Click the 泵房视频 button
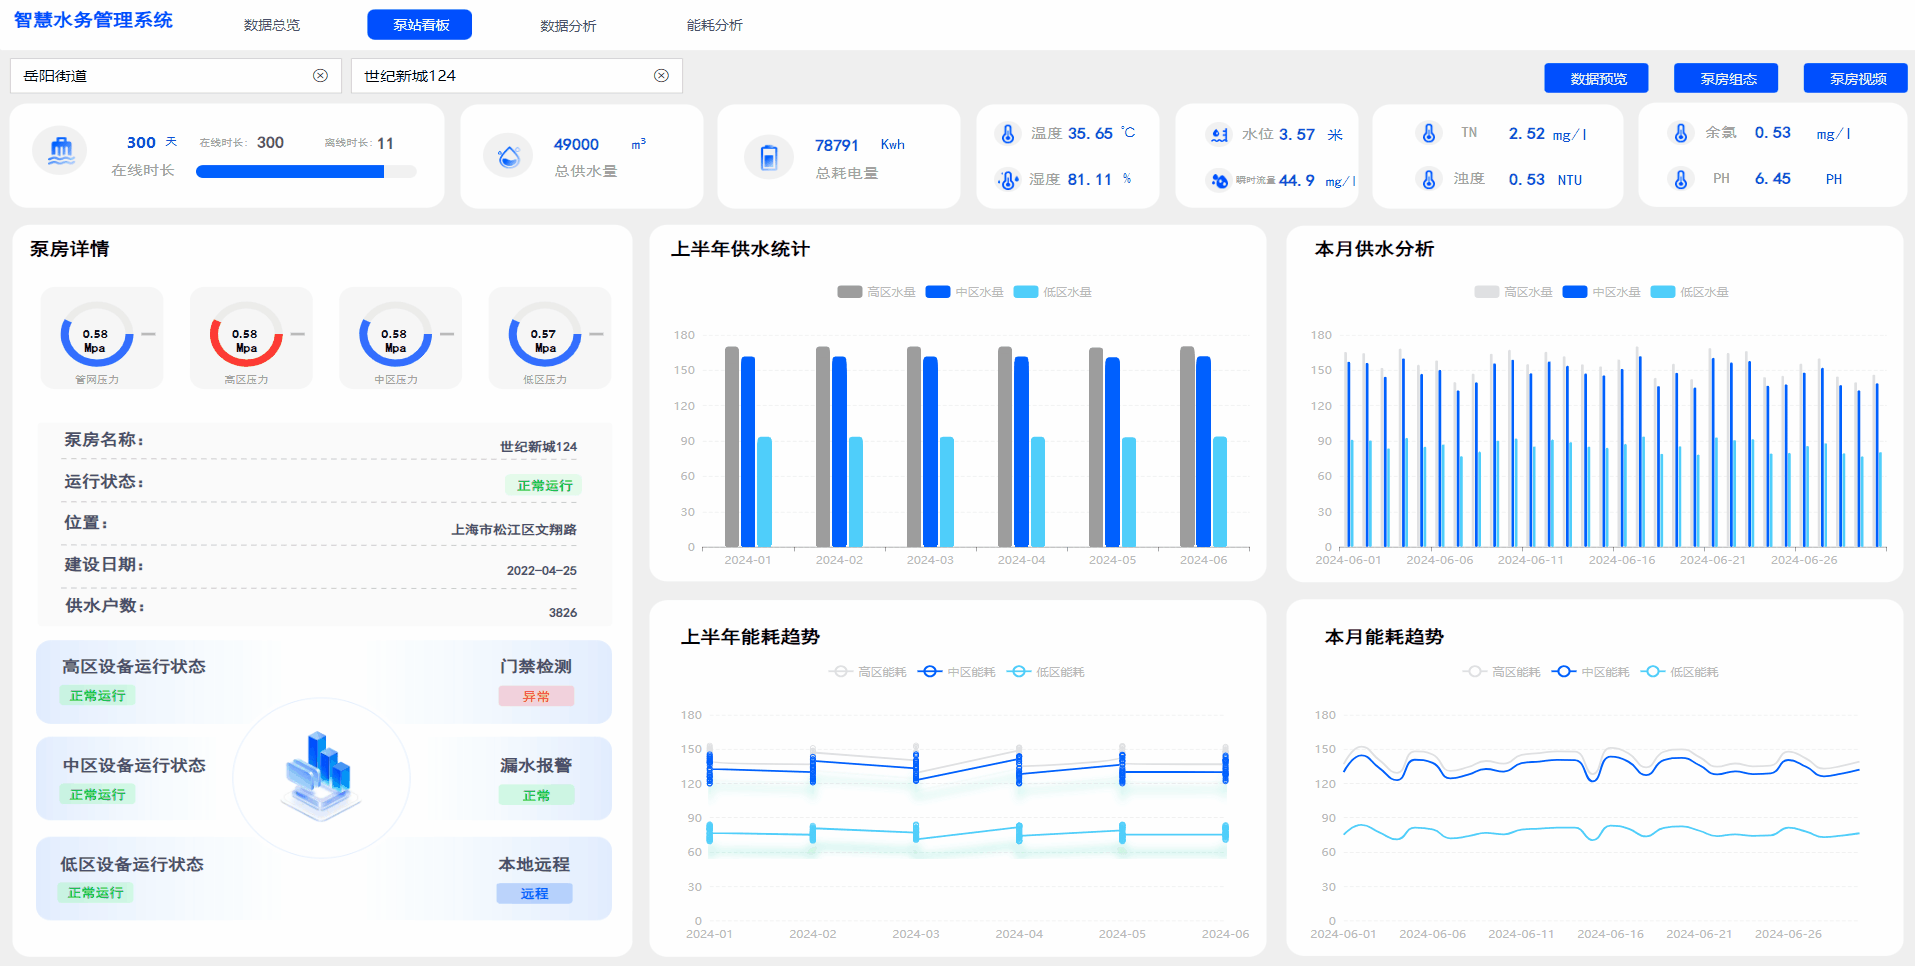The height and width of the screenshot is (966, 1915). click(1857, 79)
